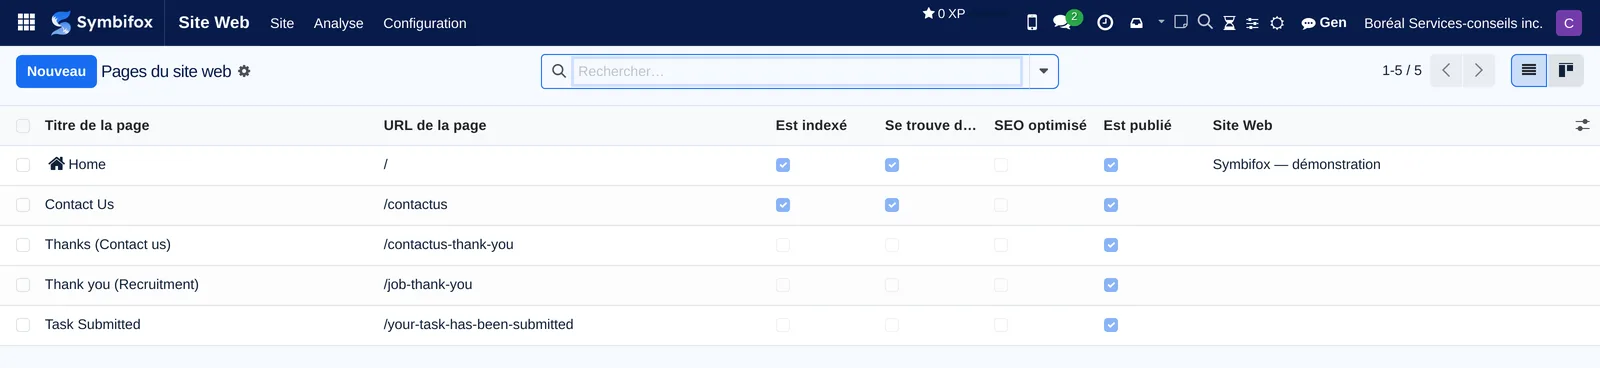Click the home icon in Home row
This screenshot has height=368, width=1600.
pos(56,164)
